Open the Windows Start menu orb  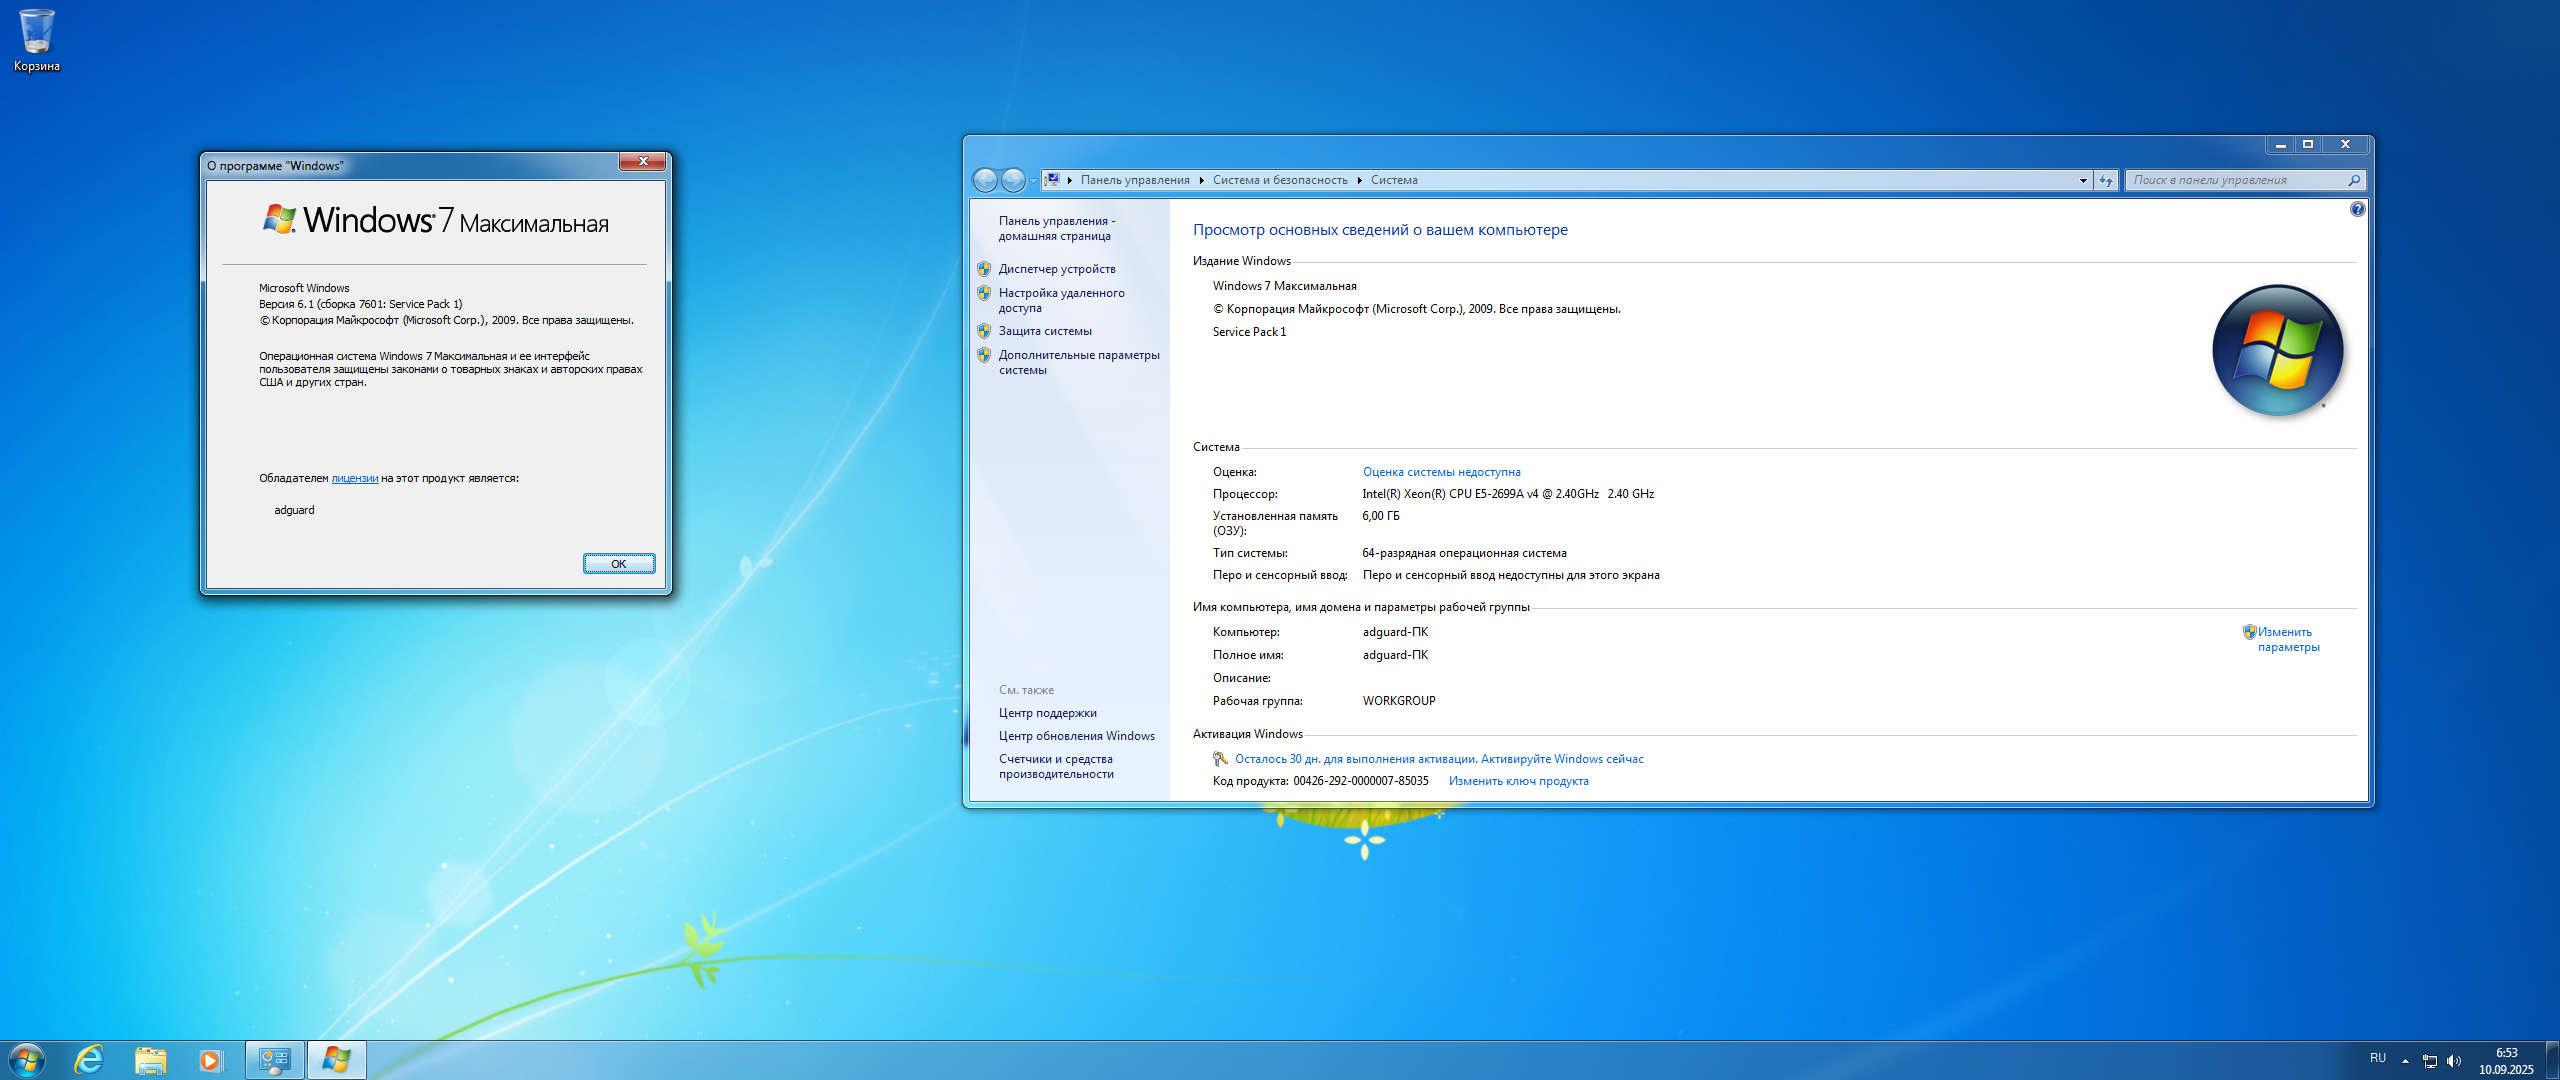pyautogui.click(x=26, y=1060)
